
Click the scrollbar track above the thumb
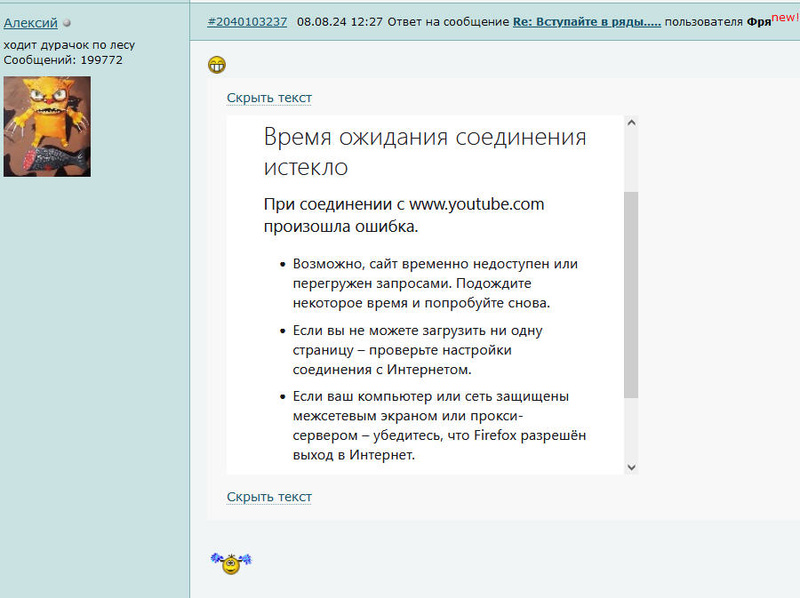[x=630, y=160]
